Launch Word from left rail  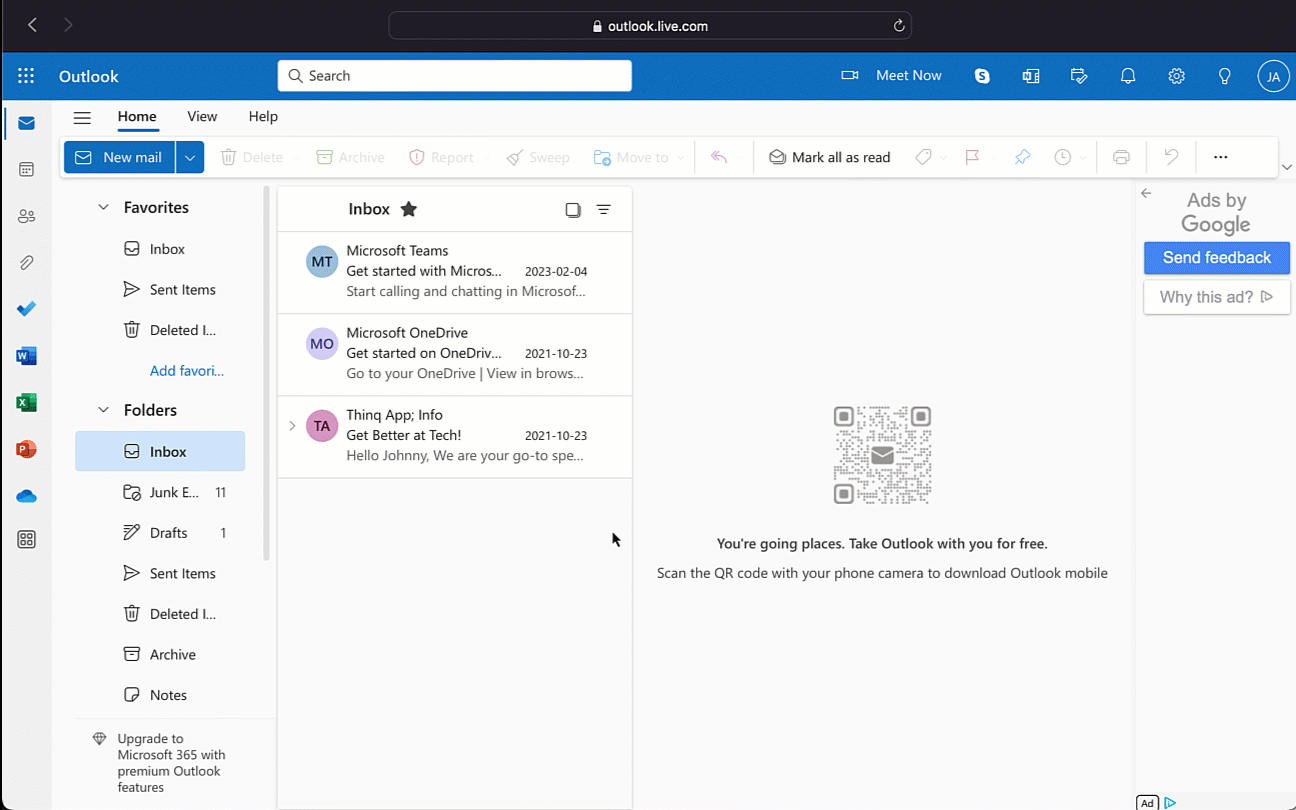pos(27,356)
